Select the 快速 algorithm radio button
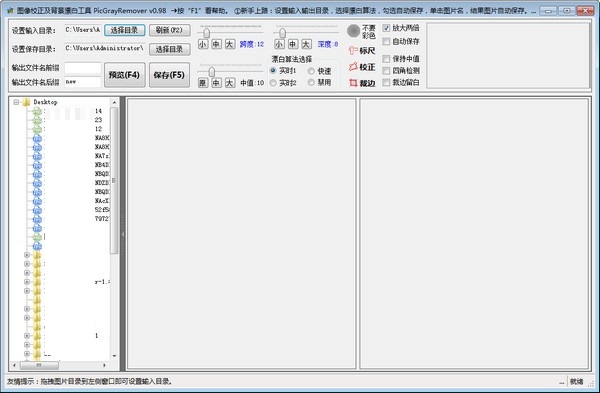The width and height of the screenshot is (600, 393). point(311,71)
